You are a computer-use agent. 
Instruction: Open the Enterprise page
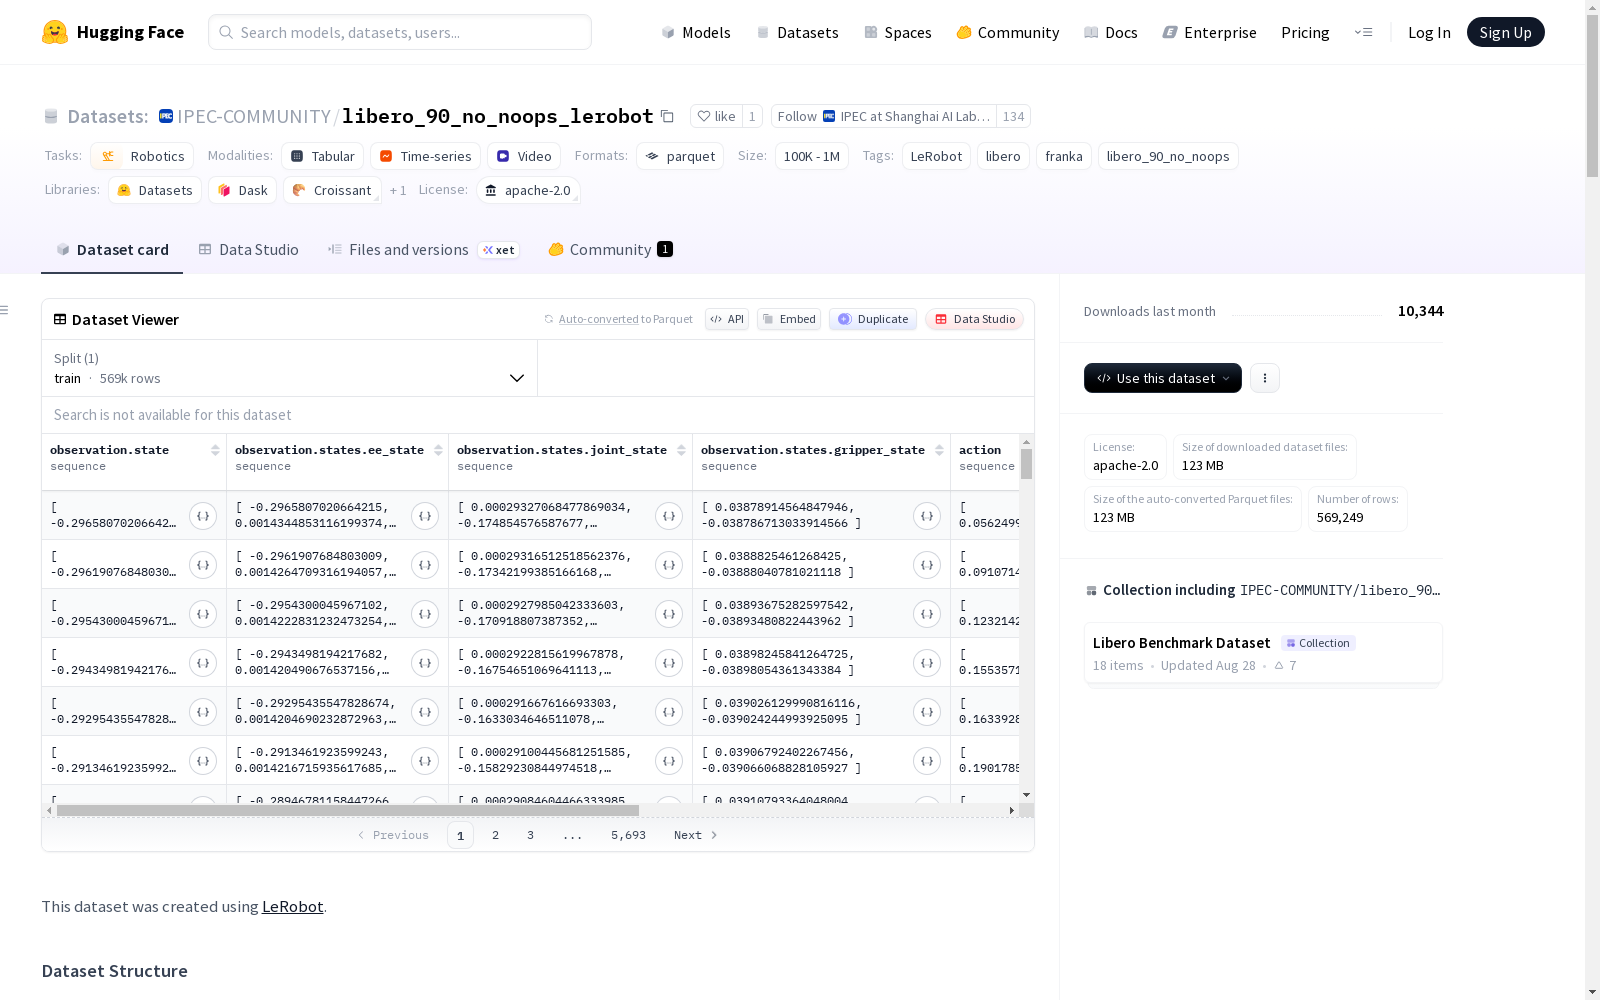pyautogui.click(x=1209, y=32)
